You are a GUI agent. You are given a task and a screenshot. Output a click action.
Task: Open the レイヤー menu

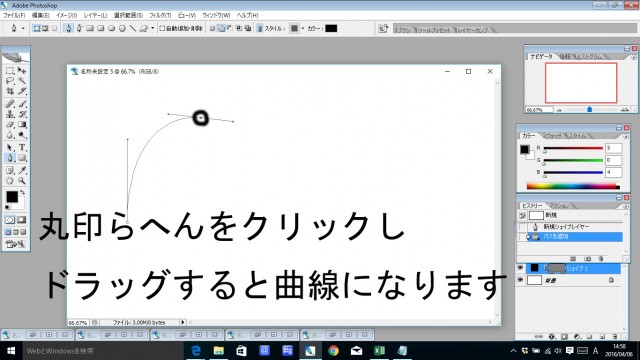tap(95, 15)
